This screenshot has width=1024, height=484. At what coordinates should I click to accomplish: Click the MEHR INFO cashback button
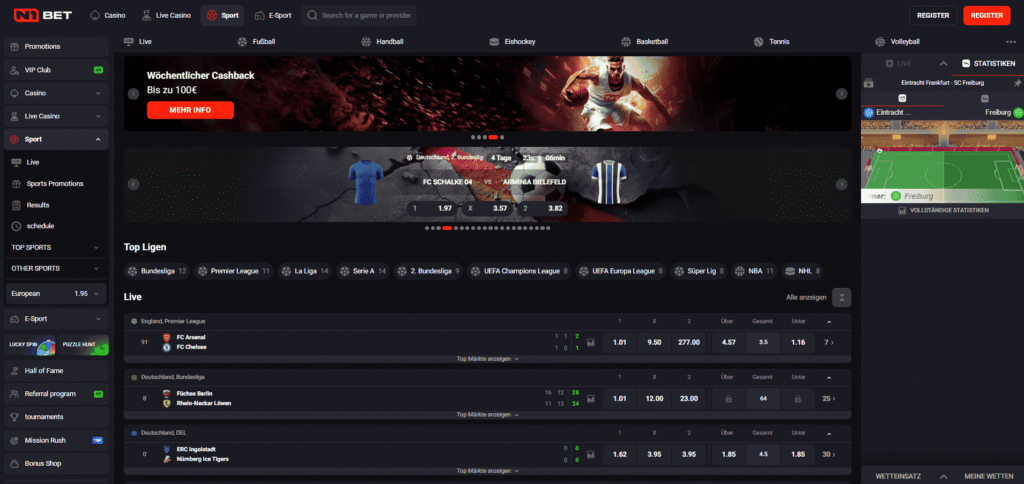(x=190, y=110)
